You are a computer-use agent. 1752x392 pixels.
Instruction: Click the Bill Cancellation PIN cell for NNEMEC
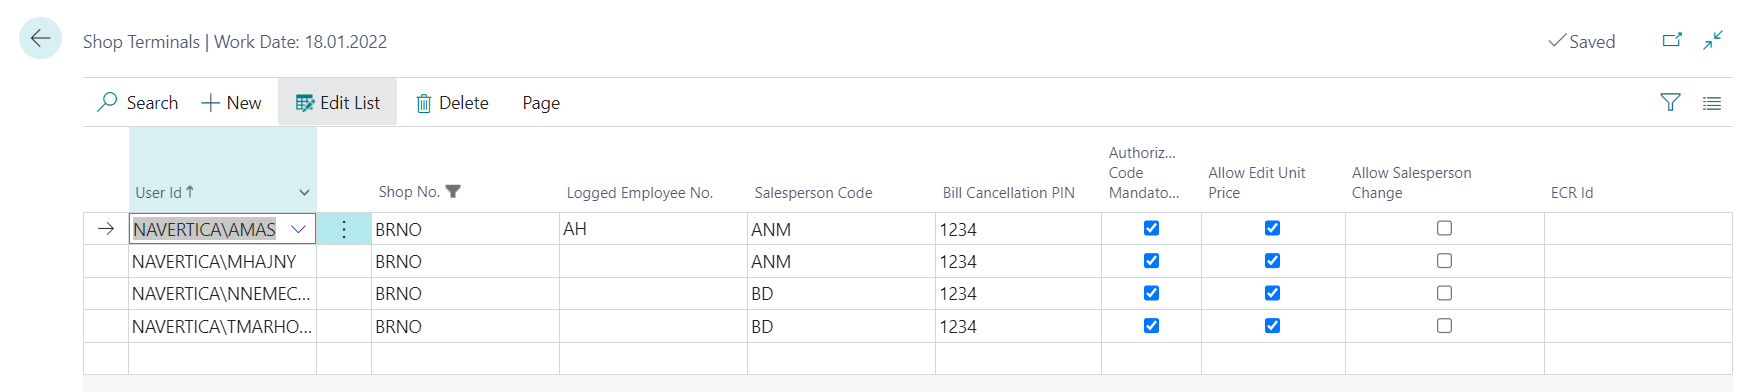tap(1018, 294)
